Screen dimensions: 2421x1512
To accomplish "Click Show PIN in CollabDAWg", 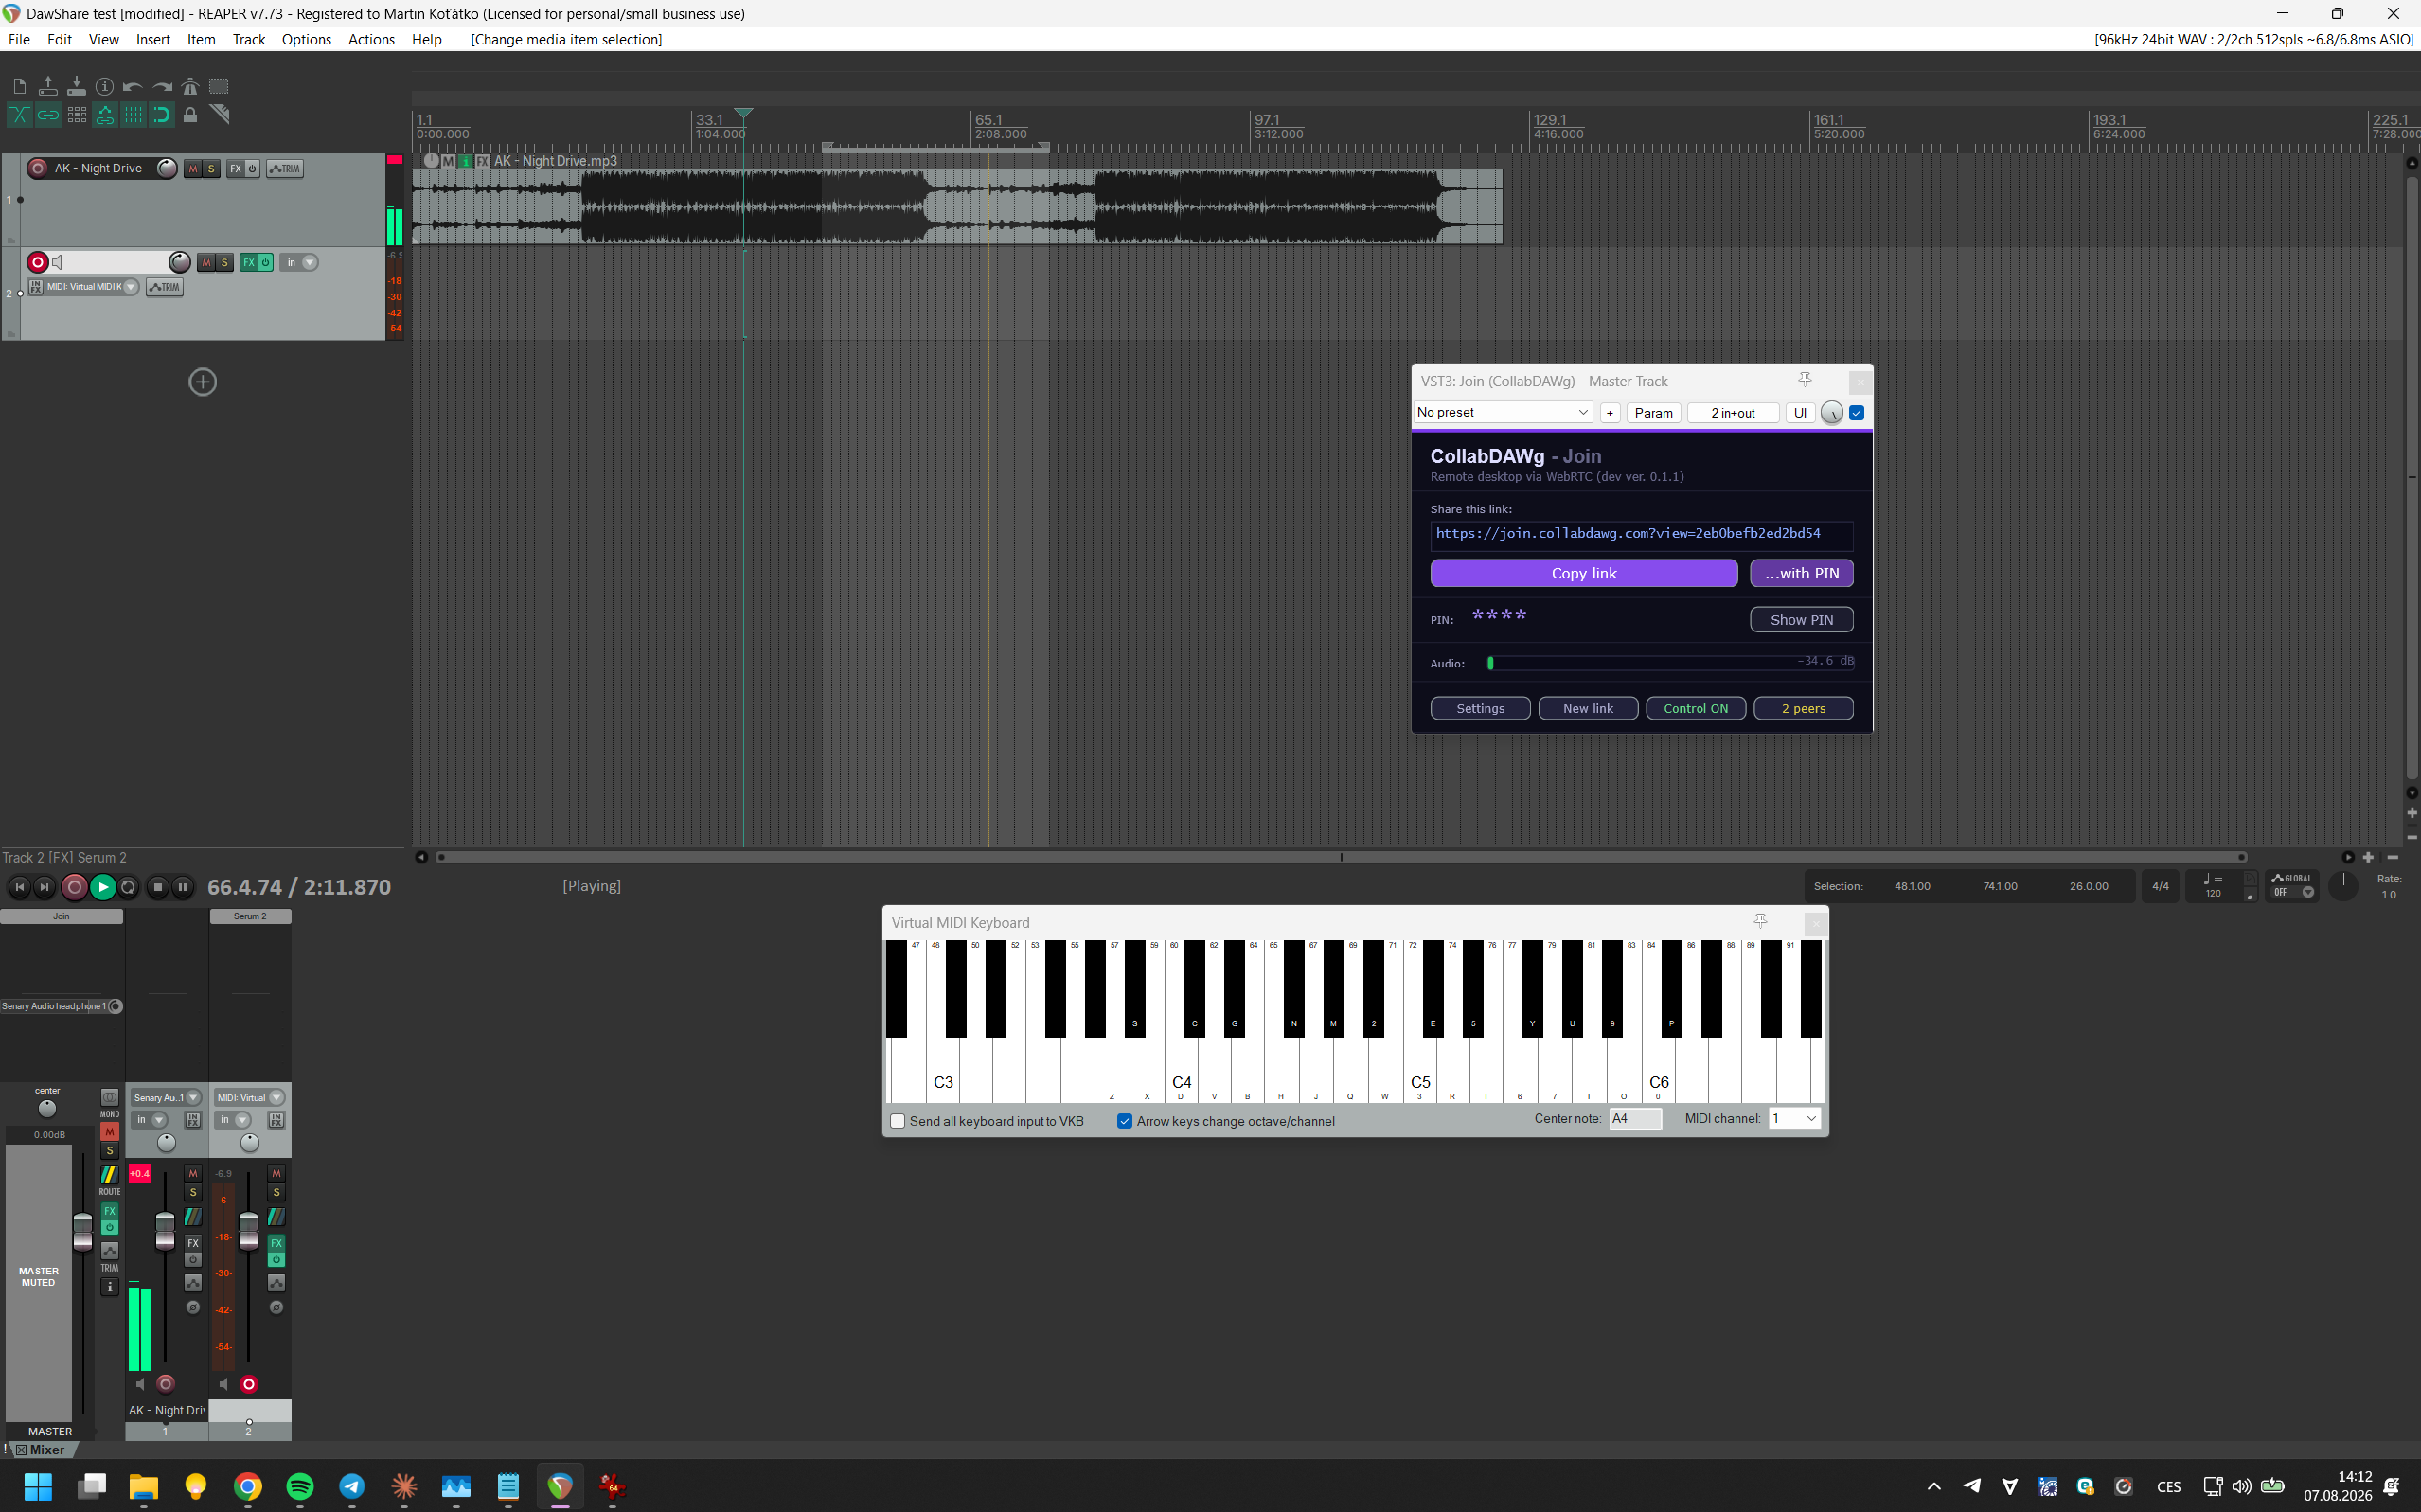I will pyautogui.click(x=1801, y=620).
